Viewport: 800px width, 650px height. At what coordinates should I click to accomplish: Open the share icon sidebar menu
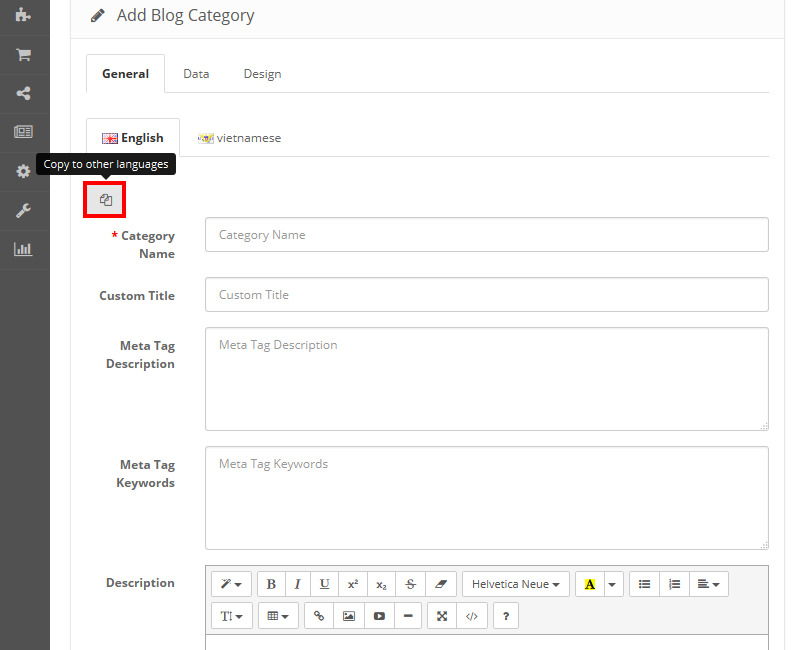23,93
